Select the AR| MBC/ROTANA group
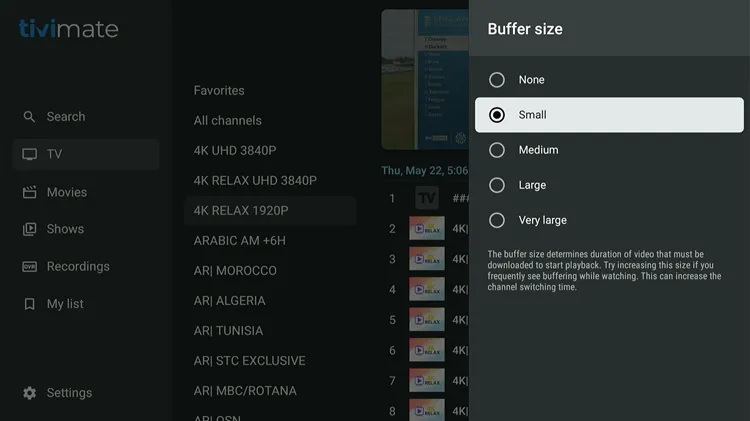This screenshot has height=421, width=750. click(245, 391)
